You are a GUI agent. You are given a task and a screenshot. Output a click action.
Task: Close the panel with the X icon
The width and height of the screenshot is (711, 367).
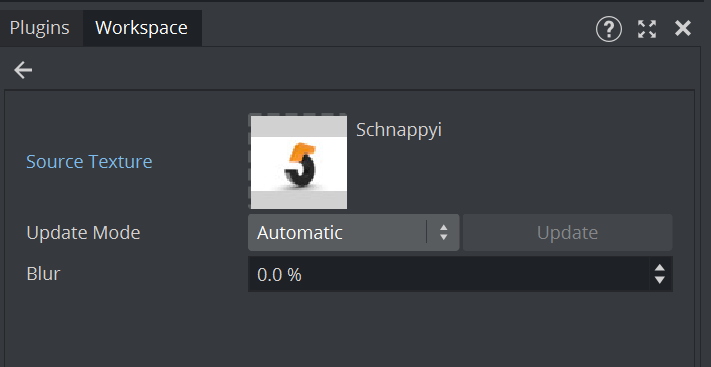683,29
